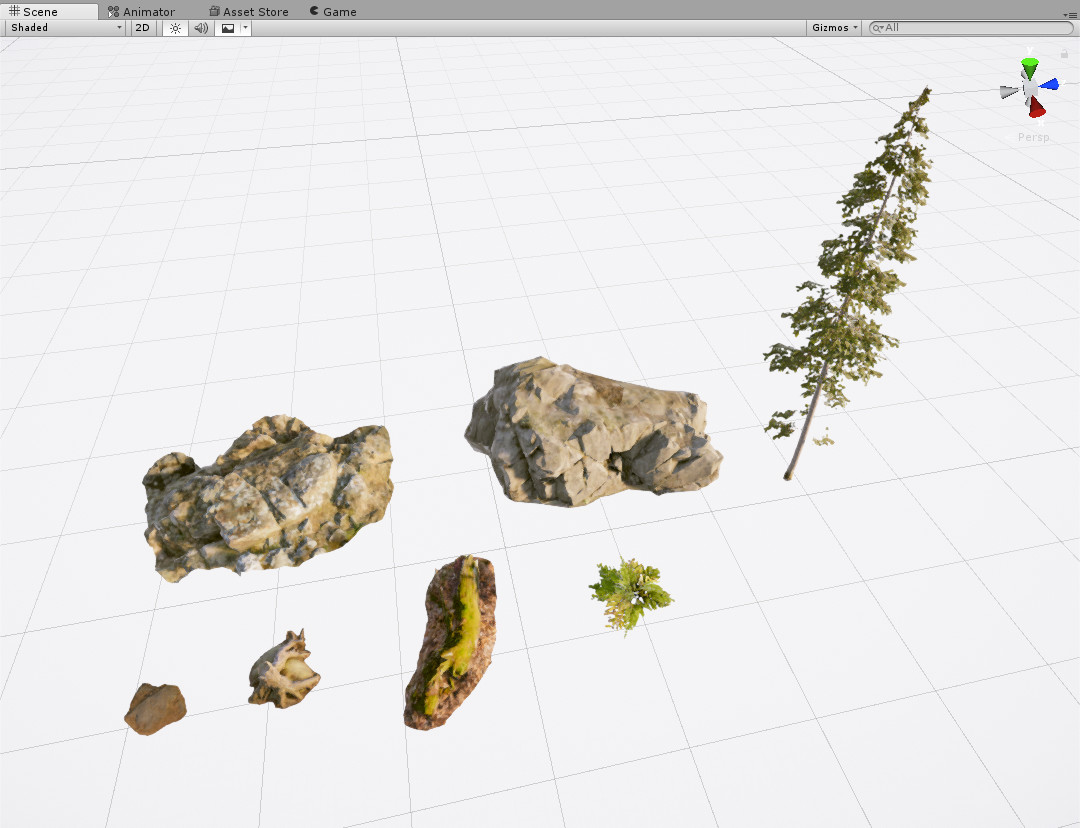This screenshot has height=828, width=1080.
Task: Click the magnifier icon in the search bar
Action: [x=878, y=28]
